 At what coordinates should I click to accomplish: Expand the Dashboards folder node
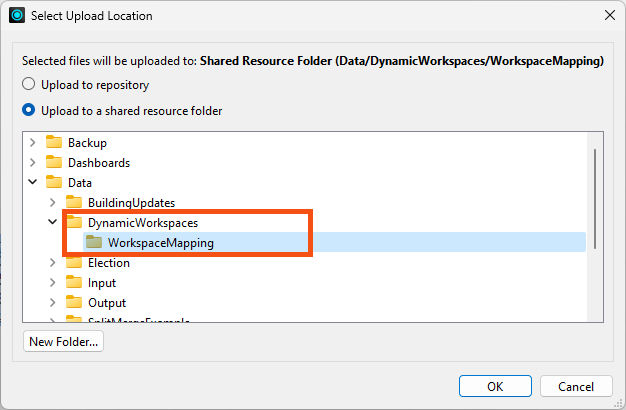33,163
